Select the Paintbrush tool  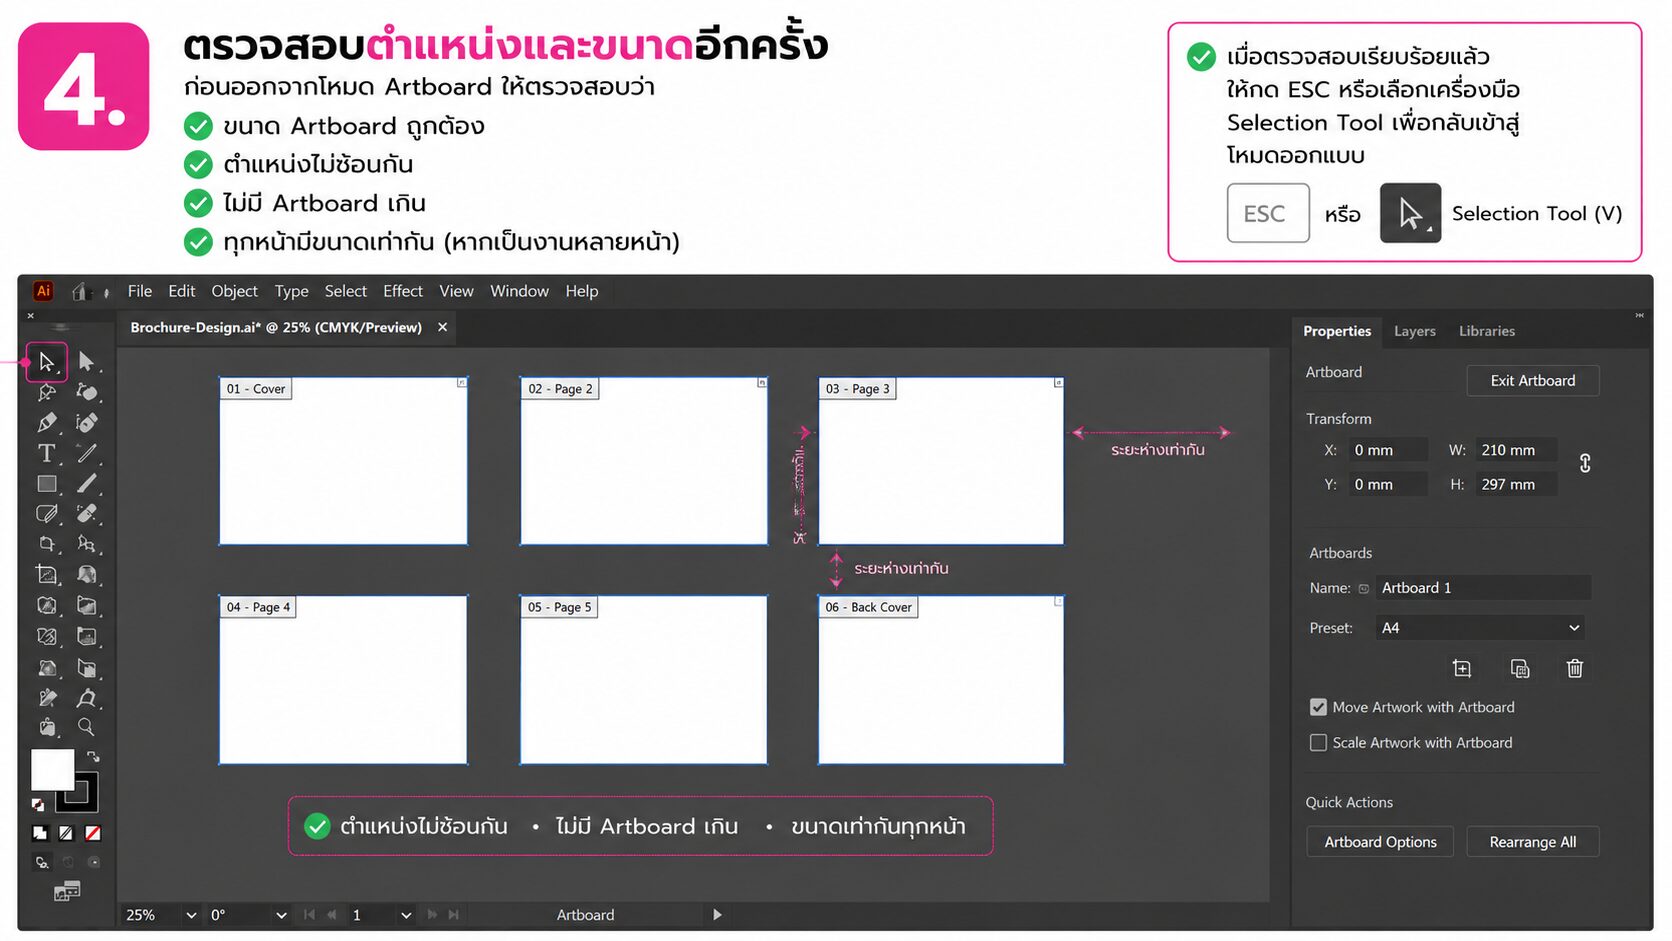pyautogui.click(x=87, y=484)
